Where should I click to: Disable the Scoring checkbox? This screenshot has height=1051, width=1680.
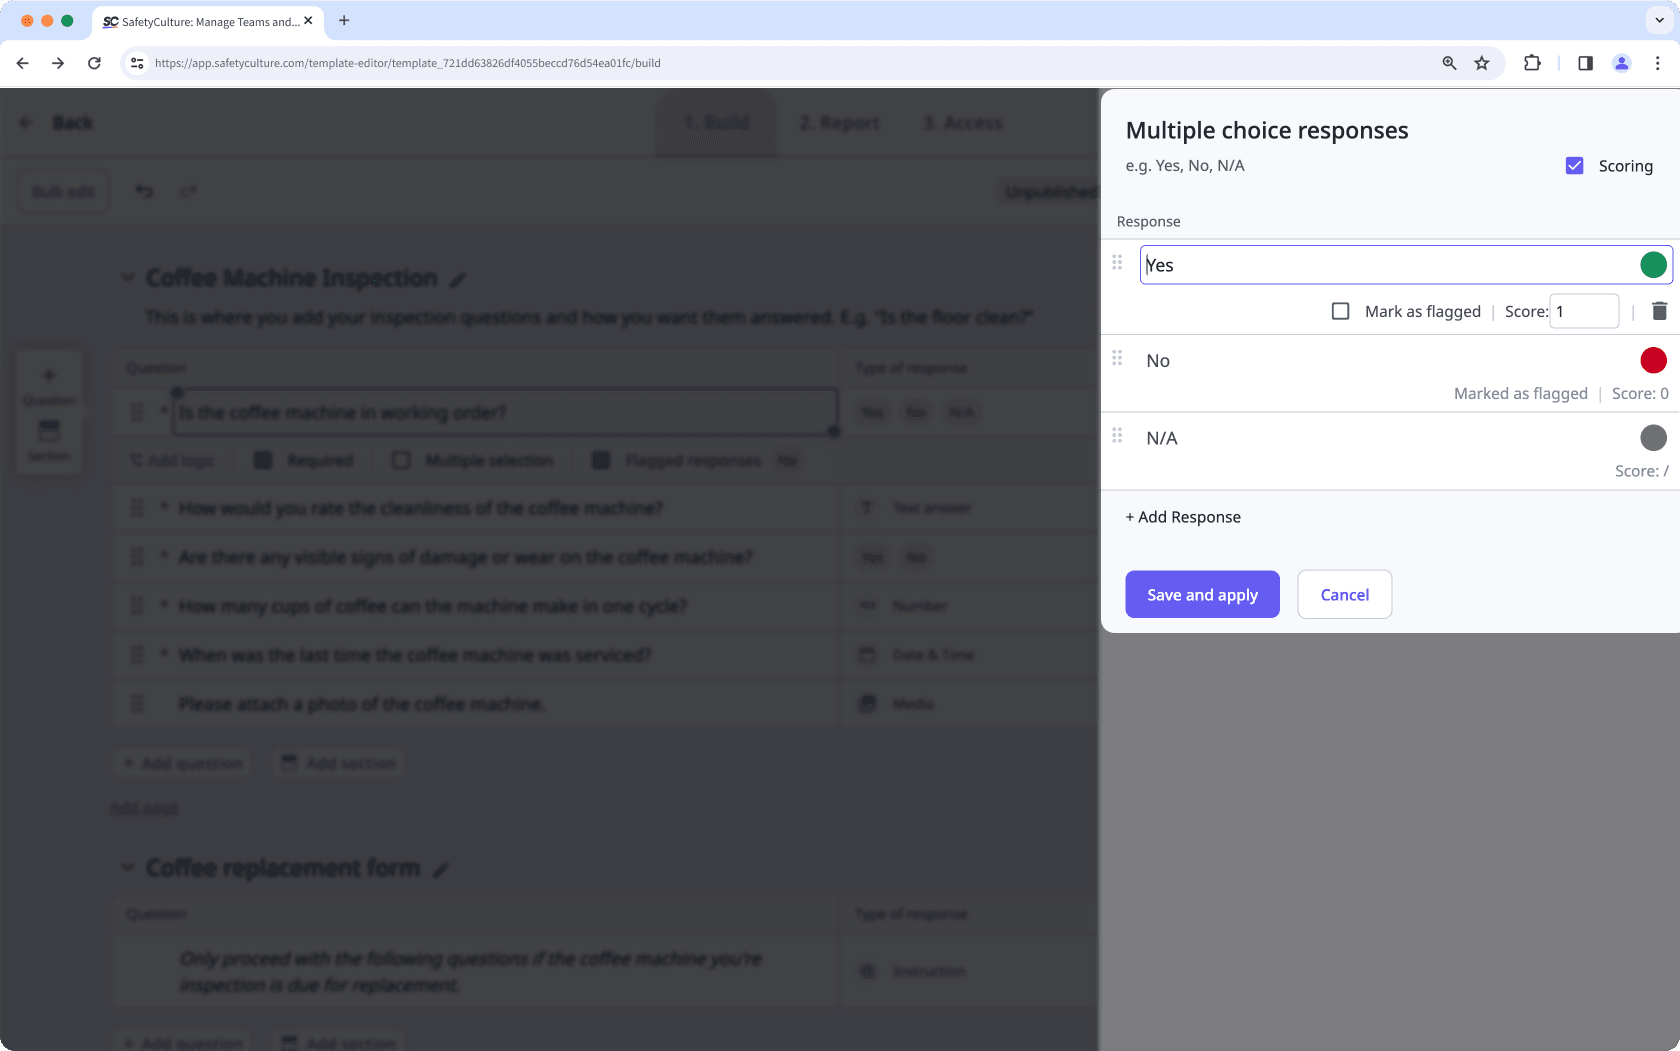[x=1575, y=165]
